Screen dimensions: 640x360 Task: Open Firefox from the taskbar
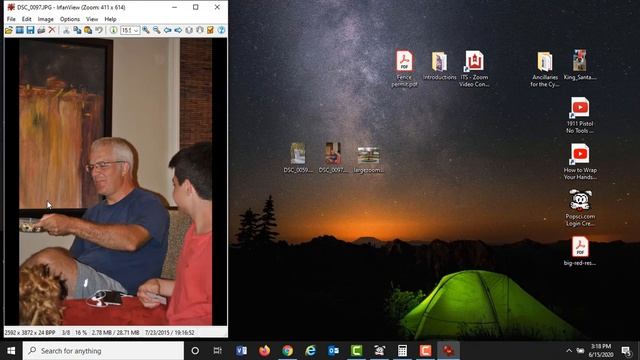264,351
